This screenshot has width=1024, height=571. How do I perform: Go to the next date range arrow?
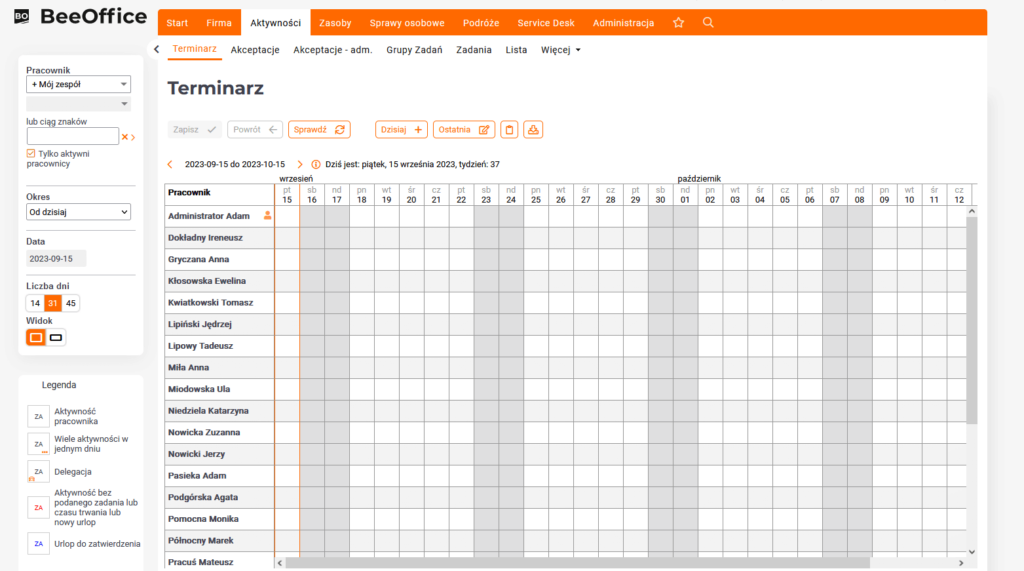point(300,164)
